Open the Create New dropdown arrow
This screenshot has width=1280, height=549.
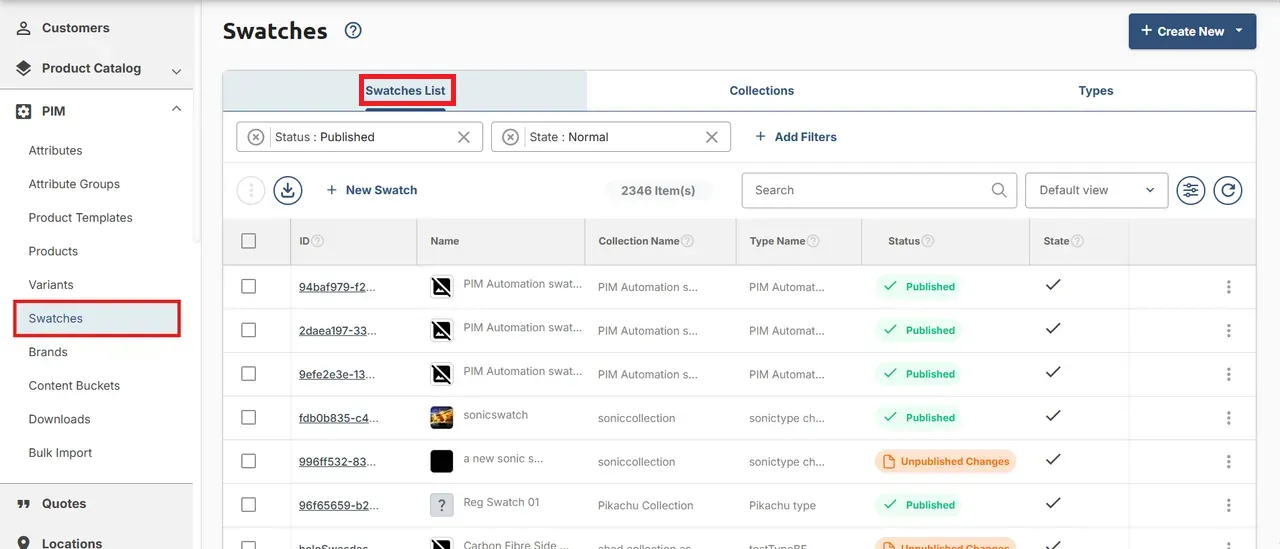1239,30
